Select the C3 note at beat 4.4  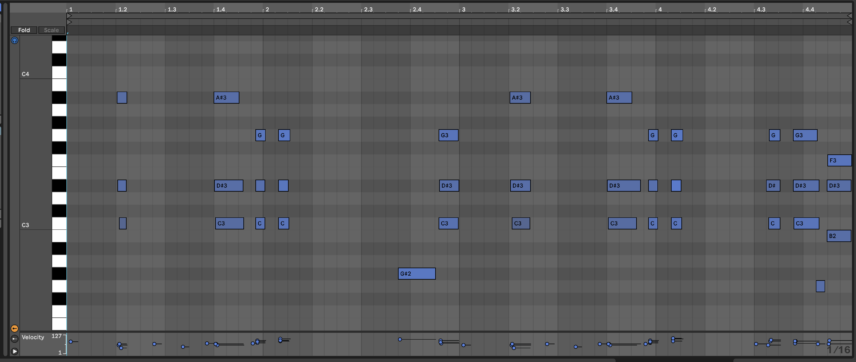tap(806, 223)
